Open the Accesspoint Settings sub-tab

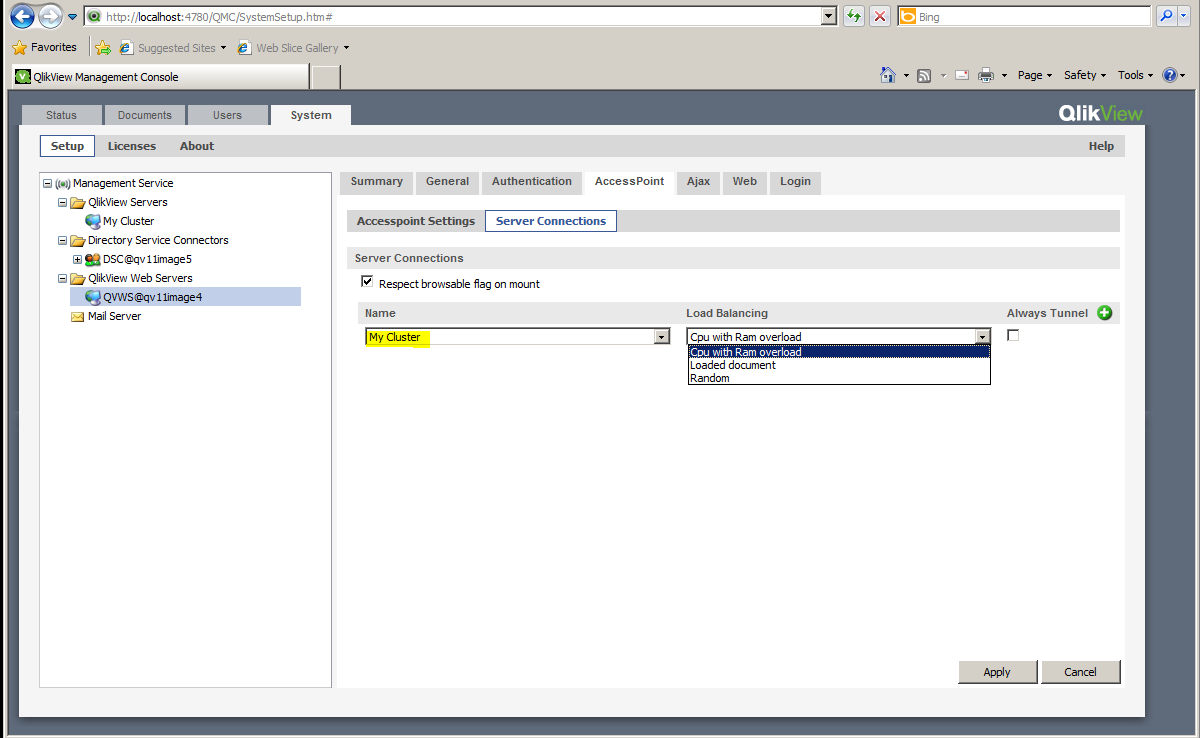(x=414, y=220)
